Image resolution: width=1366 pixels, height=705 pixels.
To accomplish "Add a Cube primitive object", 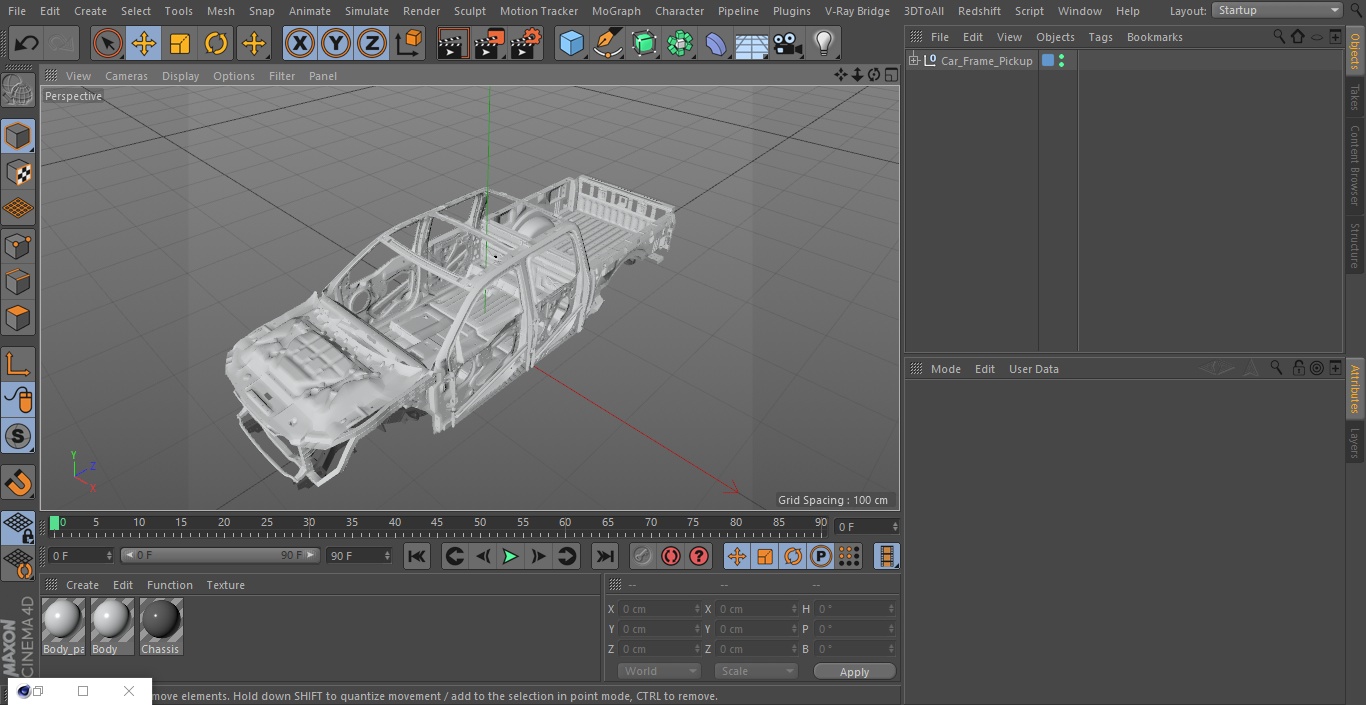I will pos(571,44).
